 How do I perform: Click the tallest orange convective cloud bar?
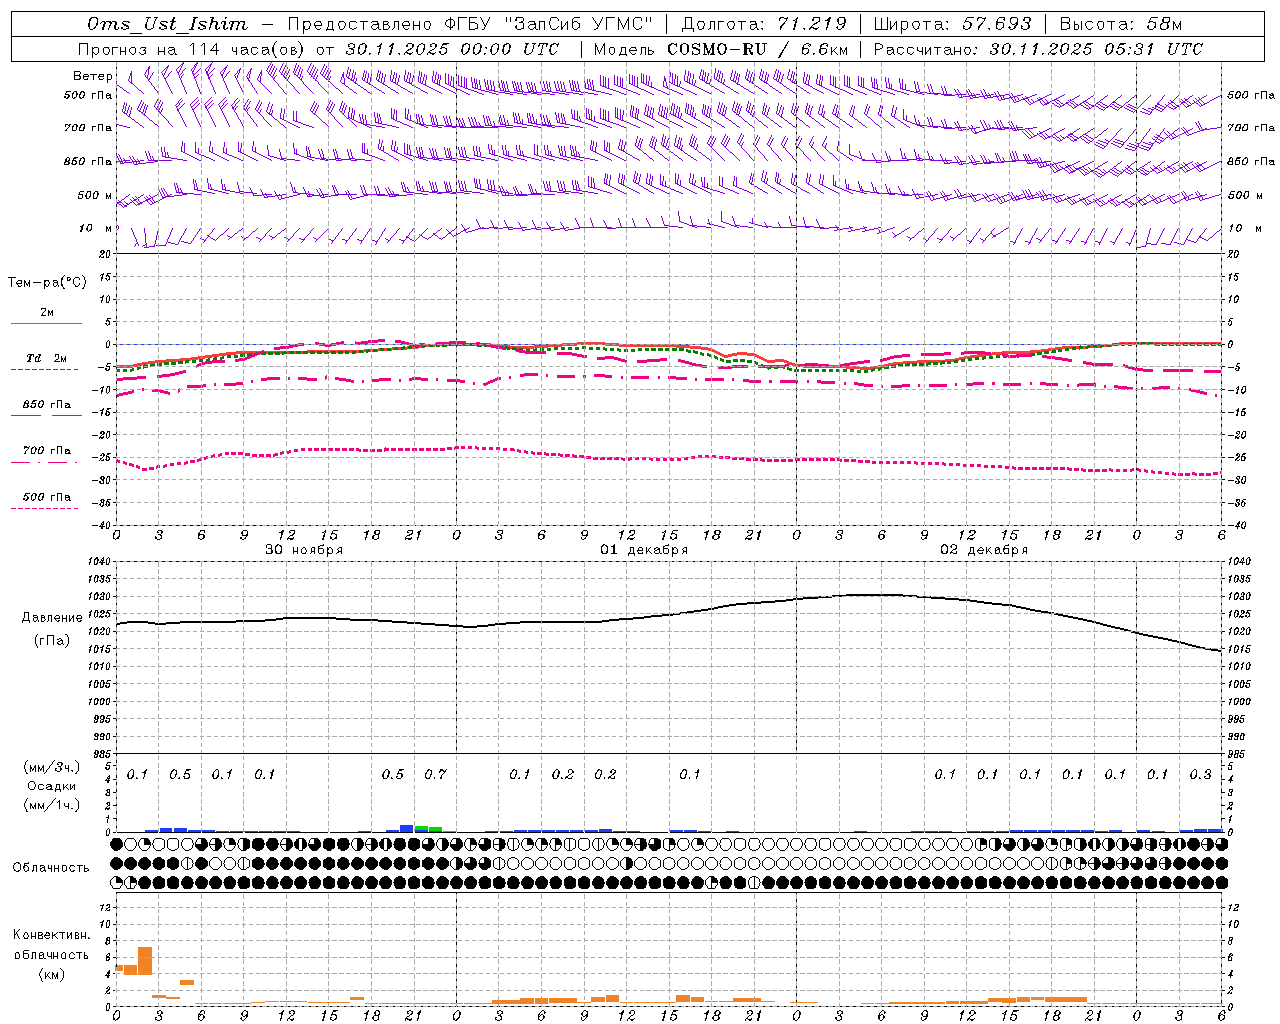[145, 961]
